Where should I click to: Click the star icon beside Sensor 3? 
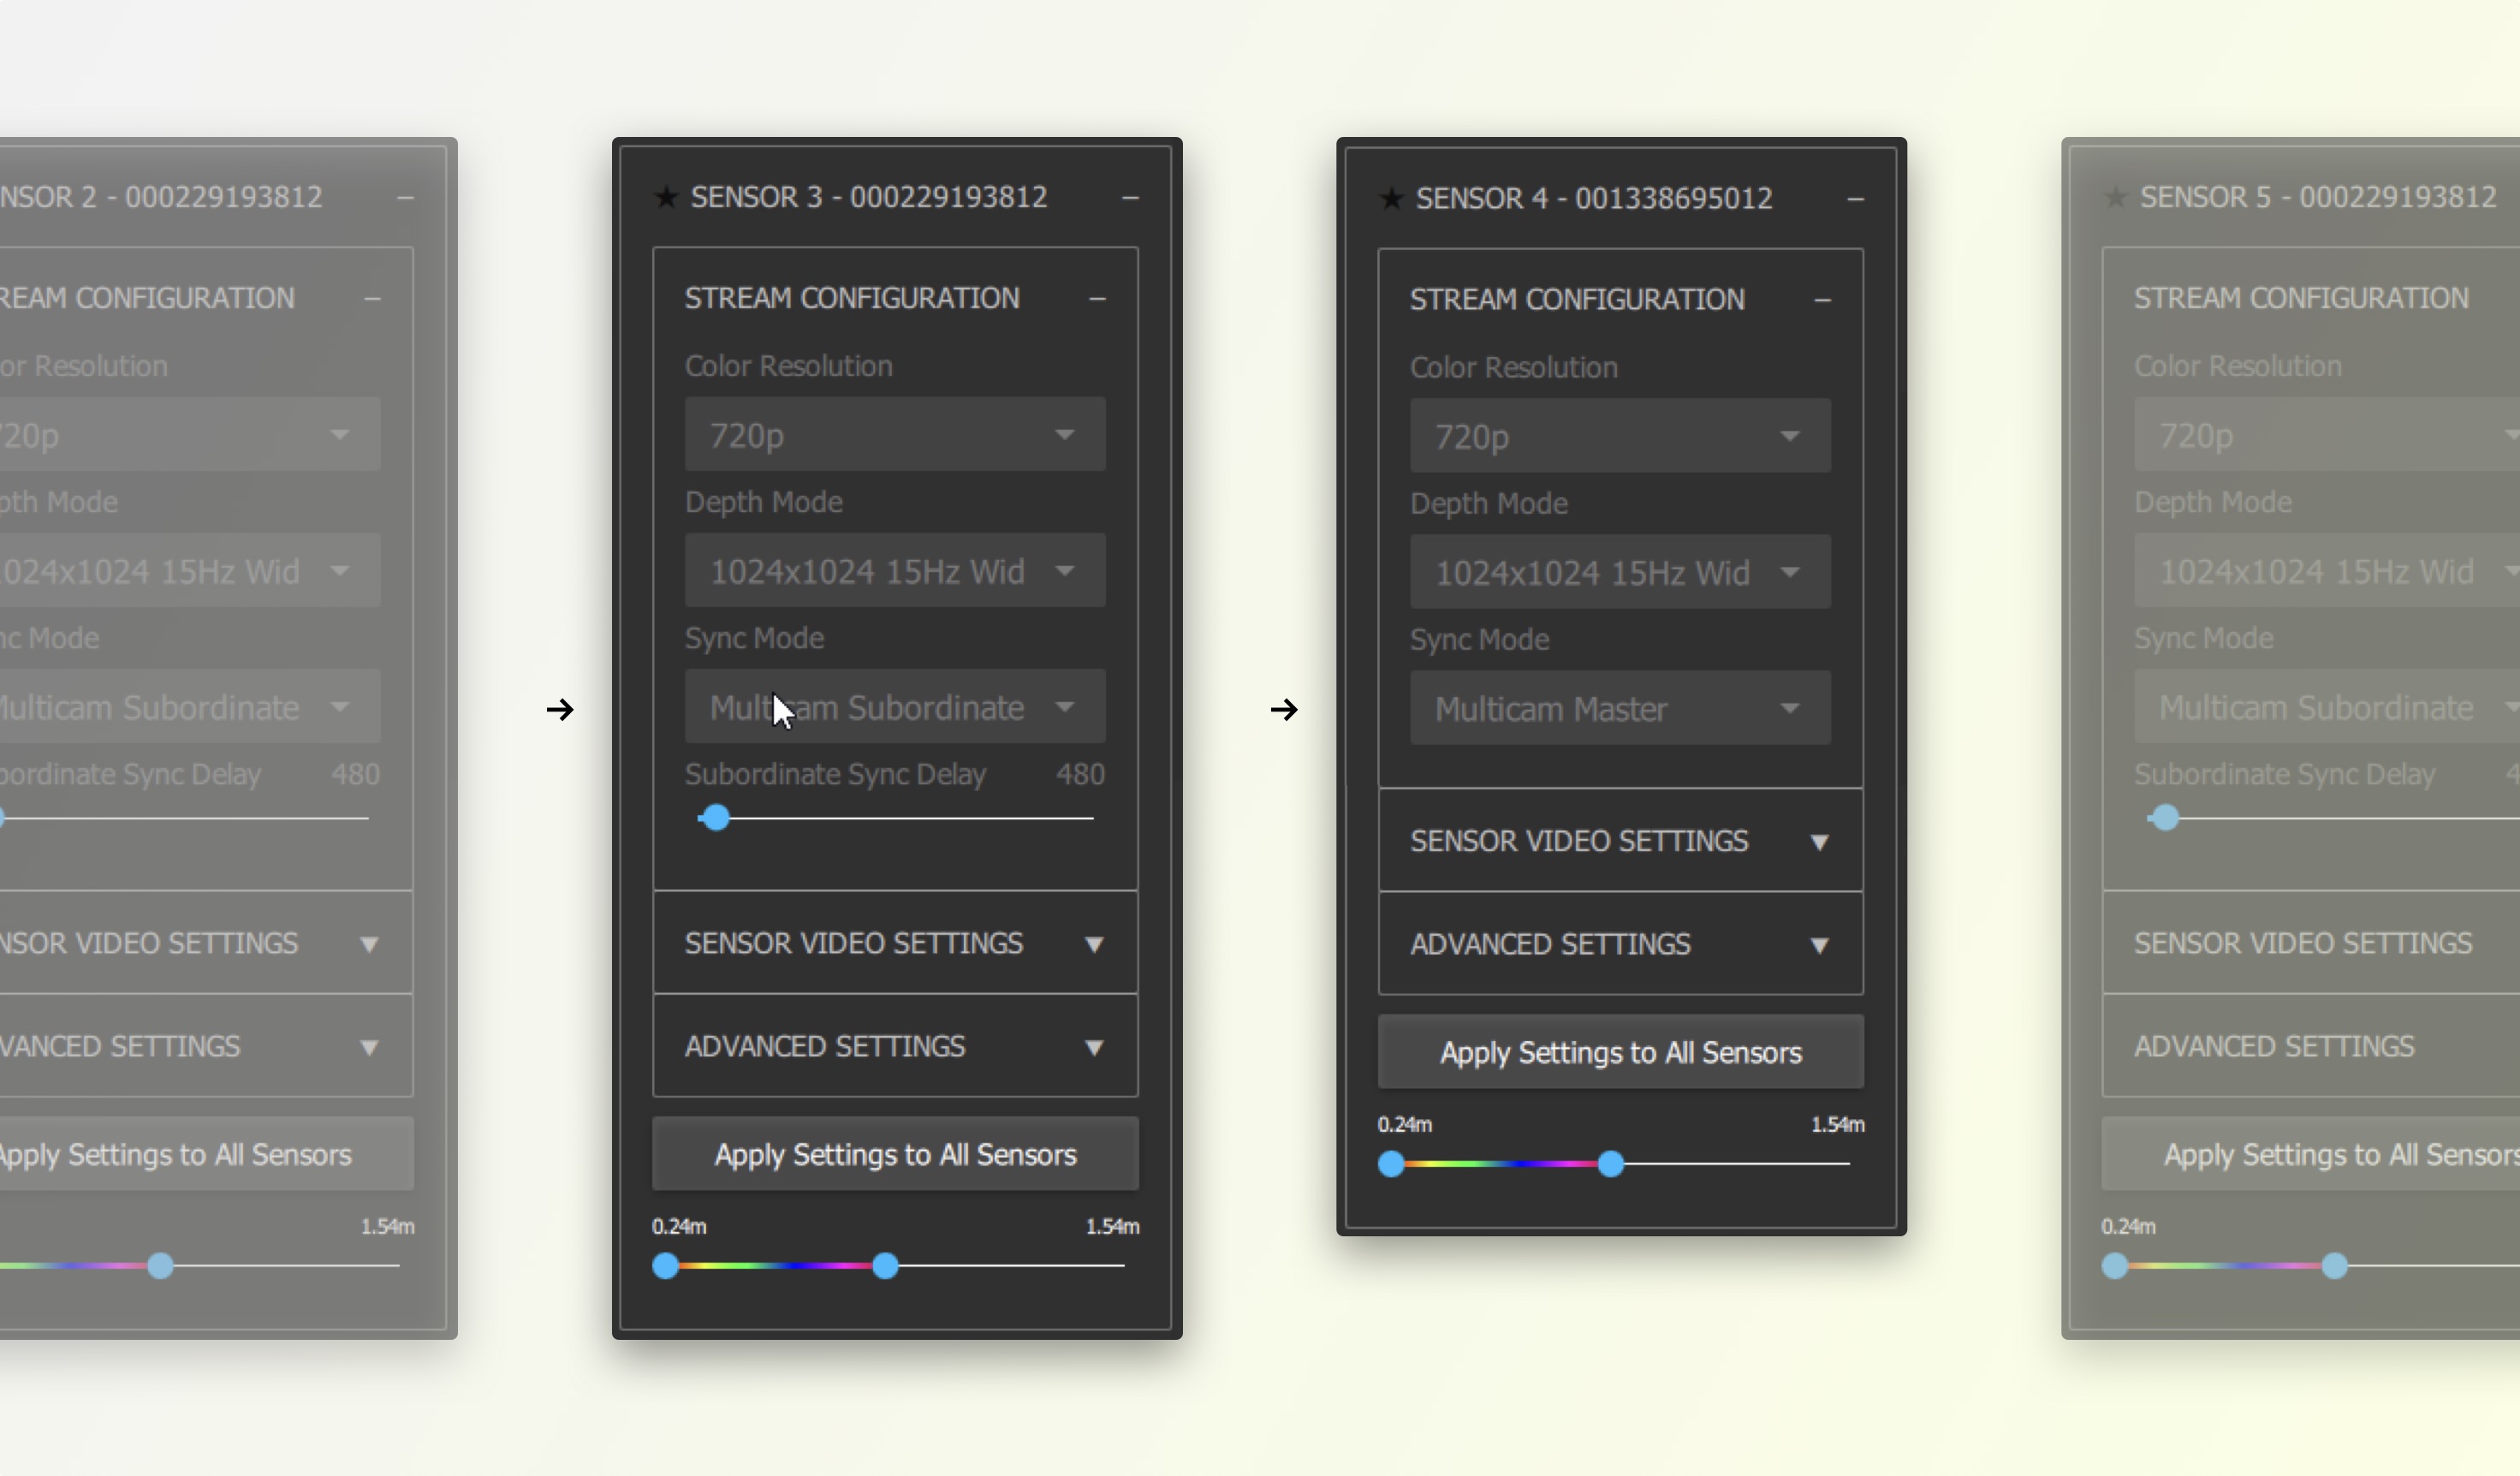coord(666,197)
